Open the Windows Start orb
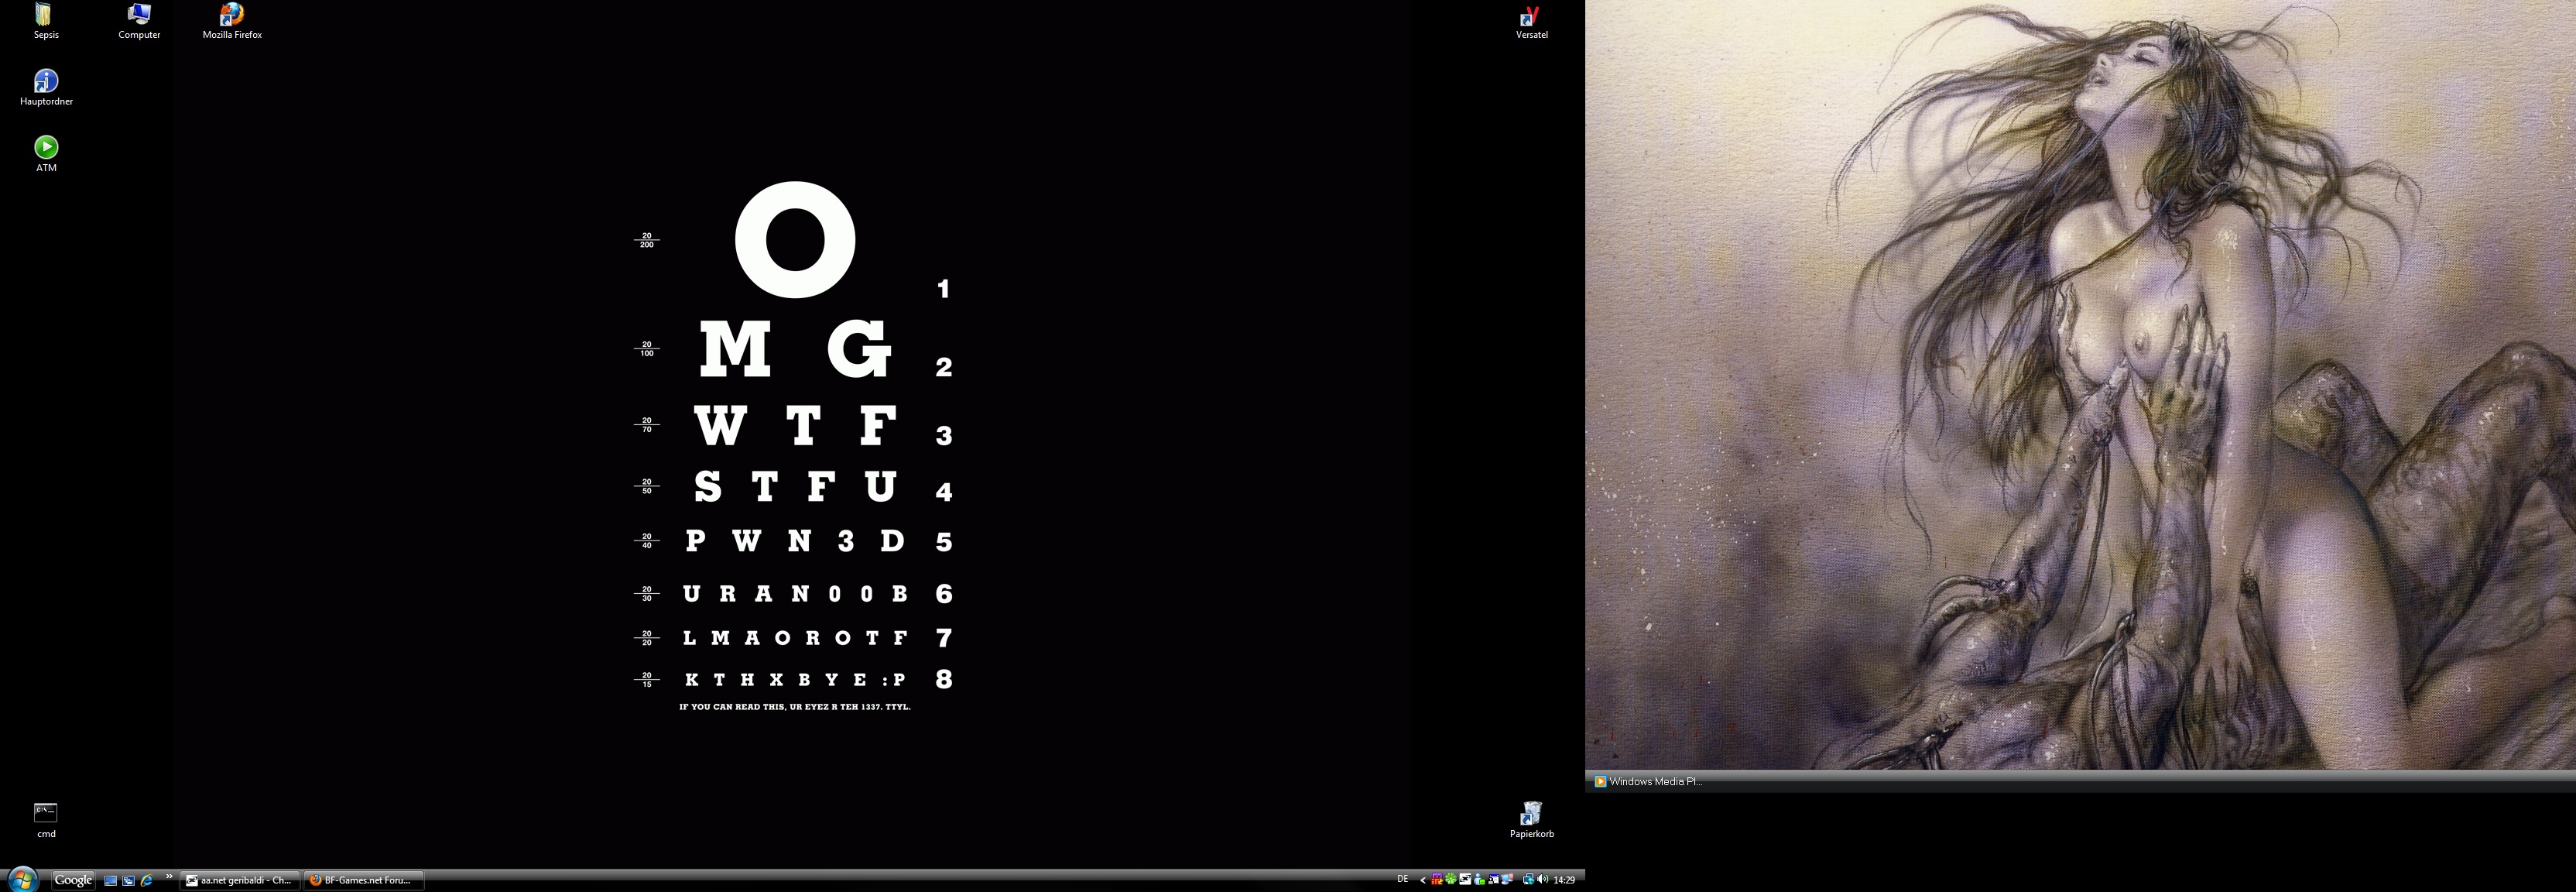Screen dimensions: 2576x892 pyautogui.click(x=23, y=880)
